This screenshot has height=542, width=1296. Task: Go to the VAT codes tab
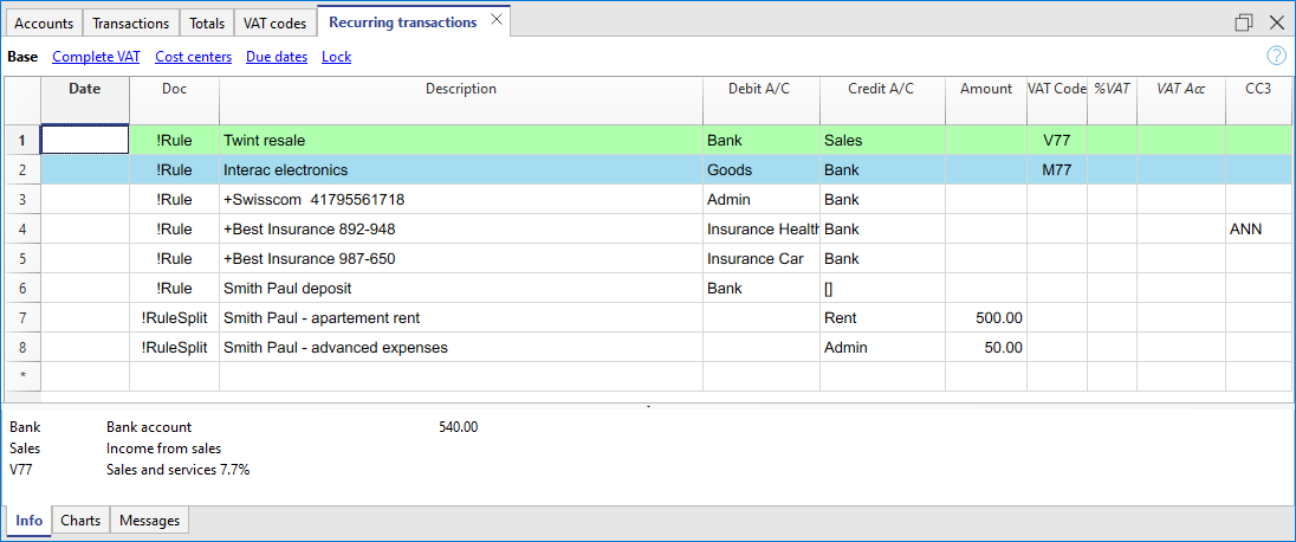(x=275, y=23)
